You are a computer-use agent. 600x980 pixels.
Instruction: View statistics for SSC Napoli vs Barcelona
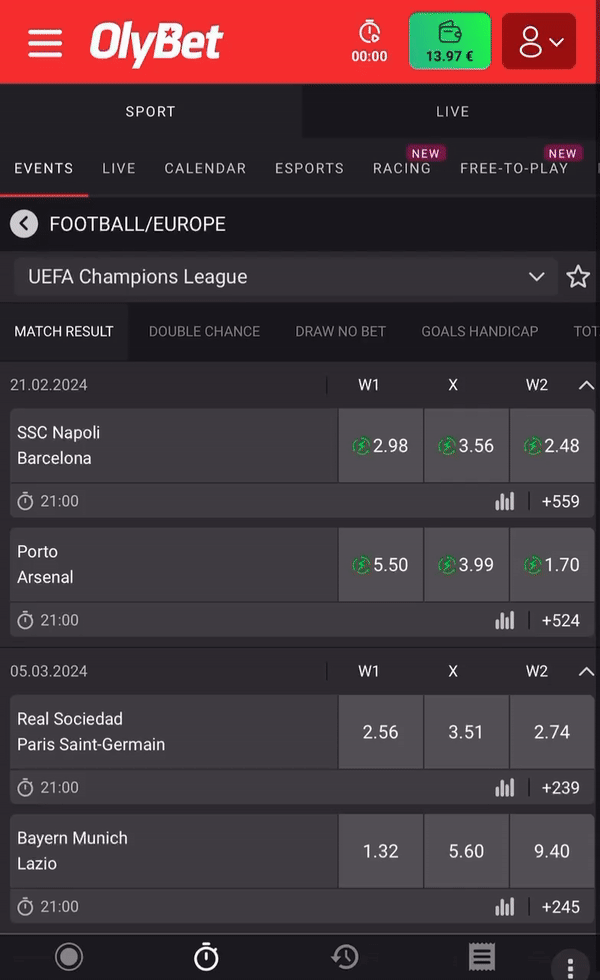pyautogui.click(x=505, y=501)
